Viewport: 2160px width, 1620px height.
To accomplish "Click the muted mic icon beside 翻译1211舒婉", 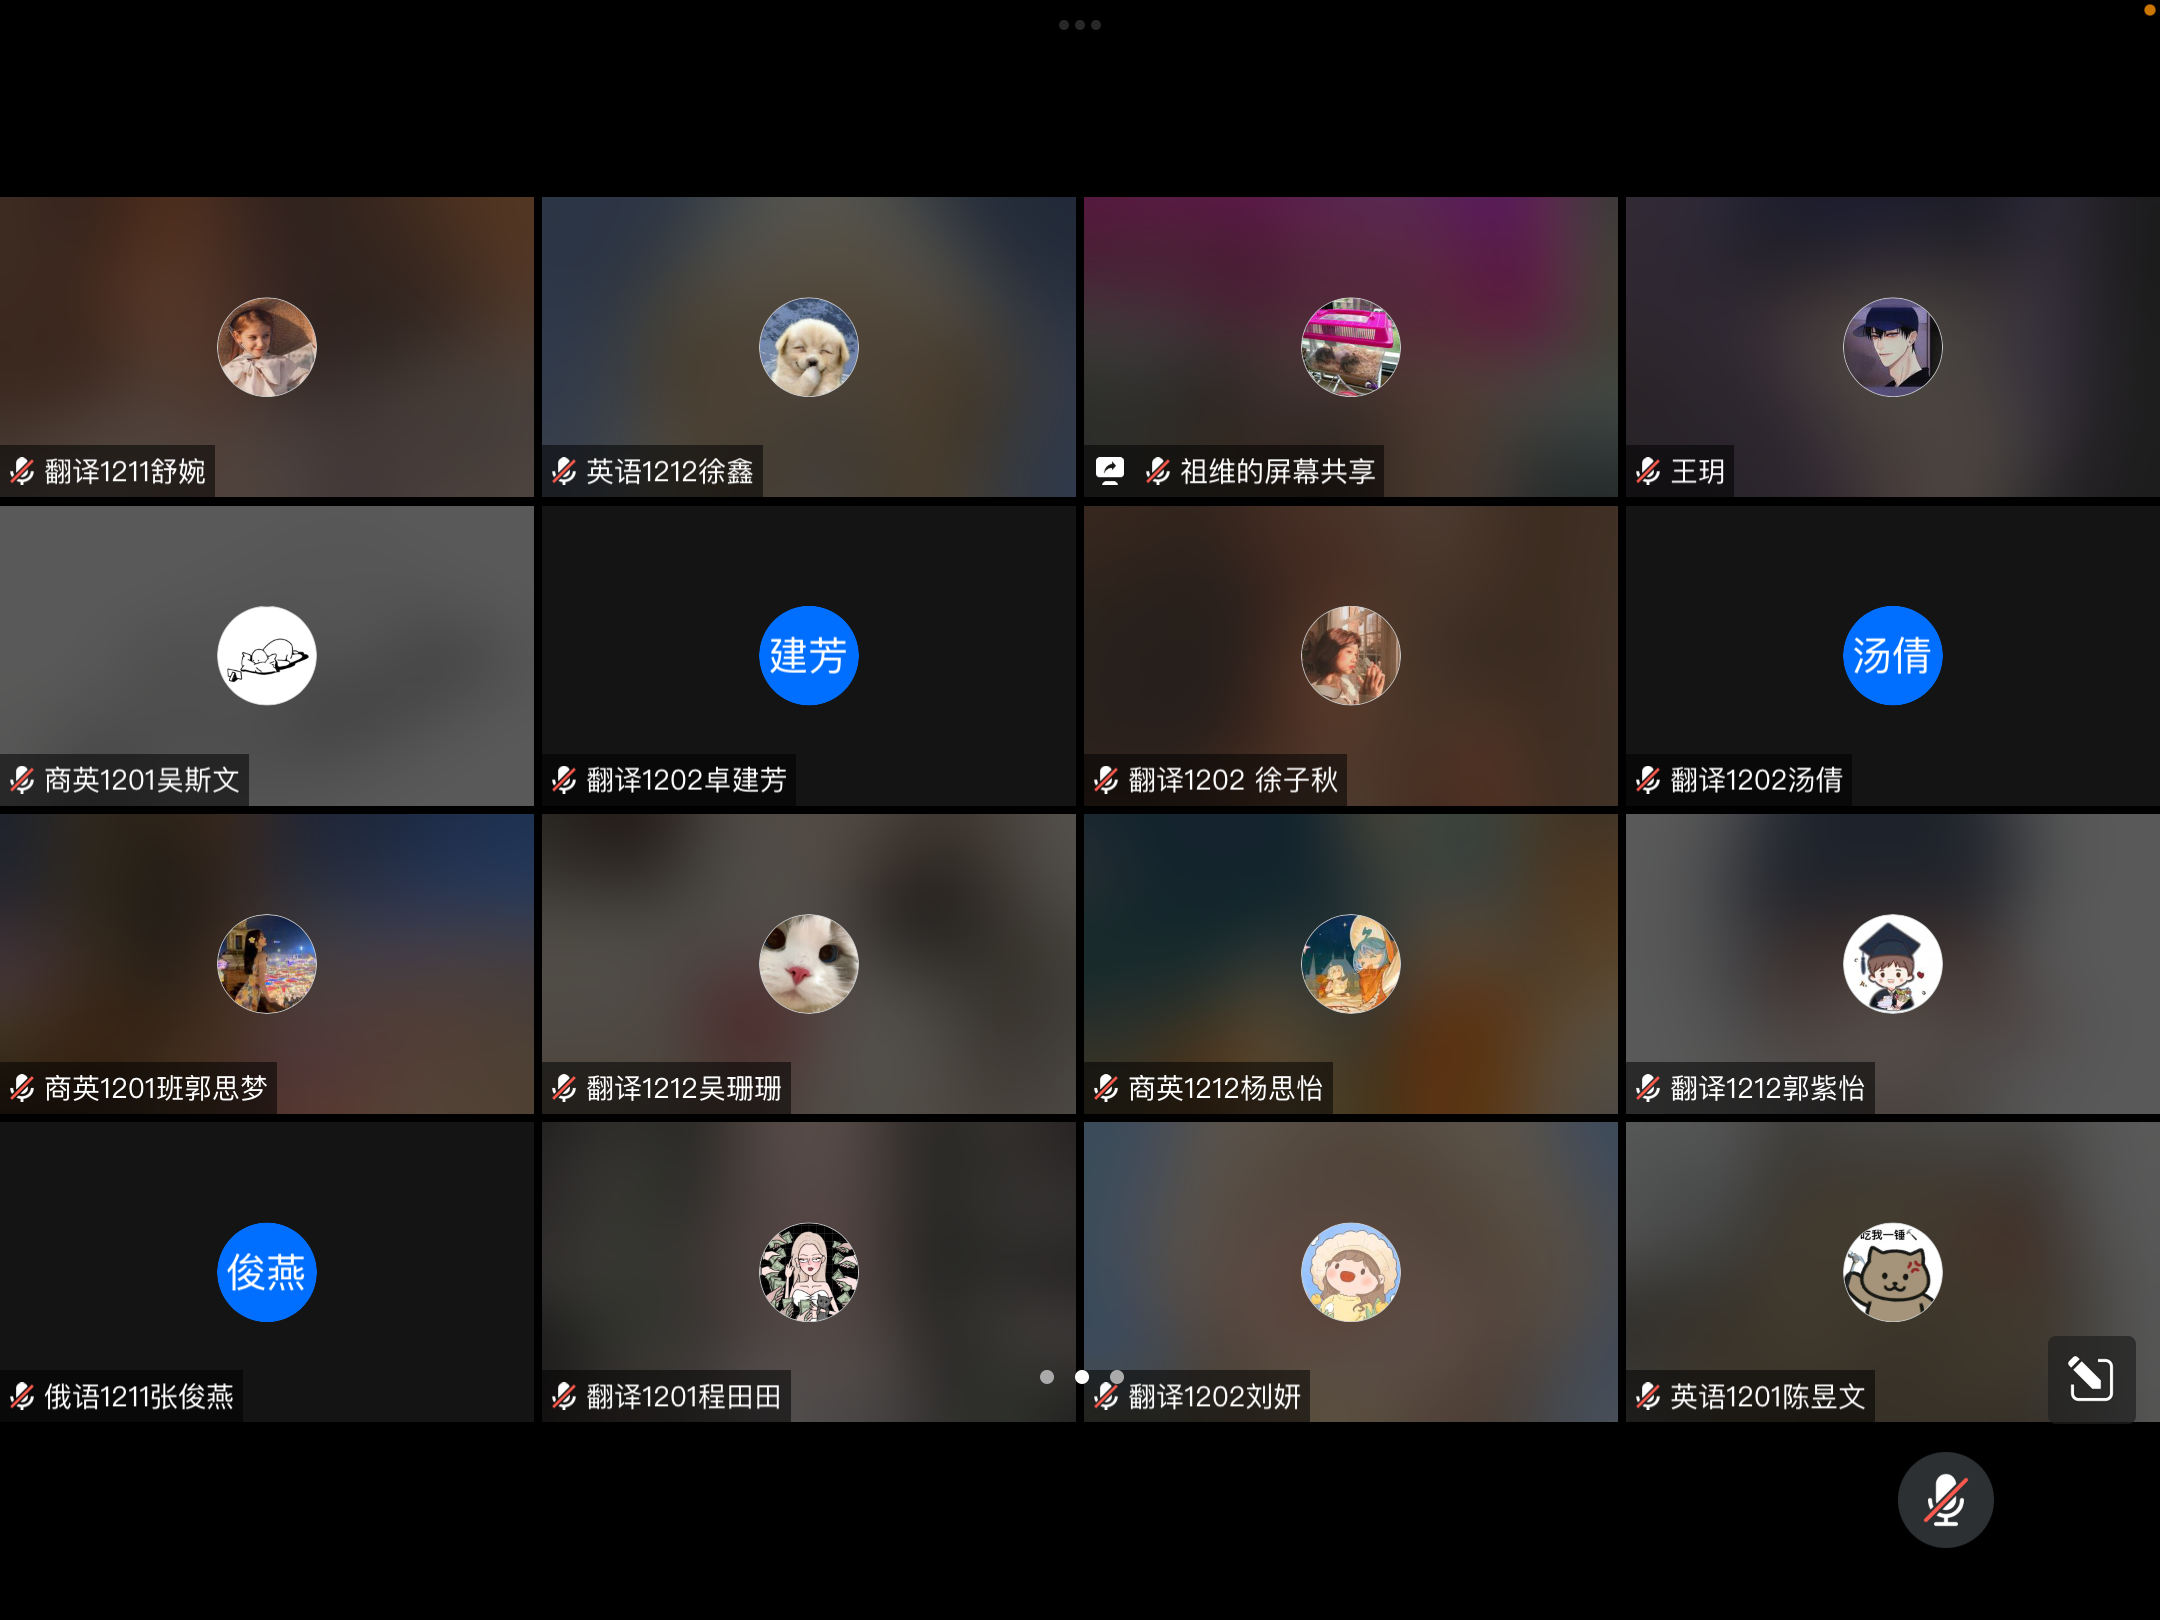I will (22, 471).
